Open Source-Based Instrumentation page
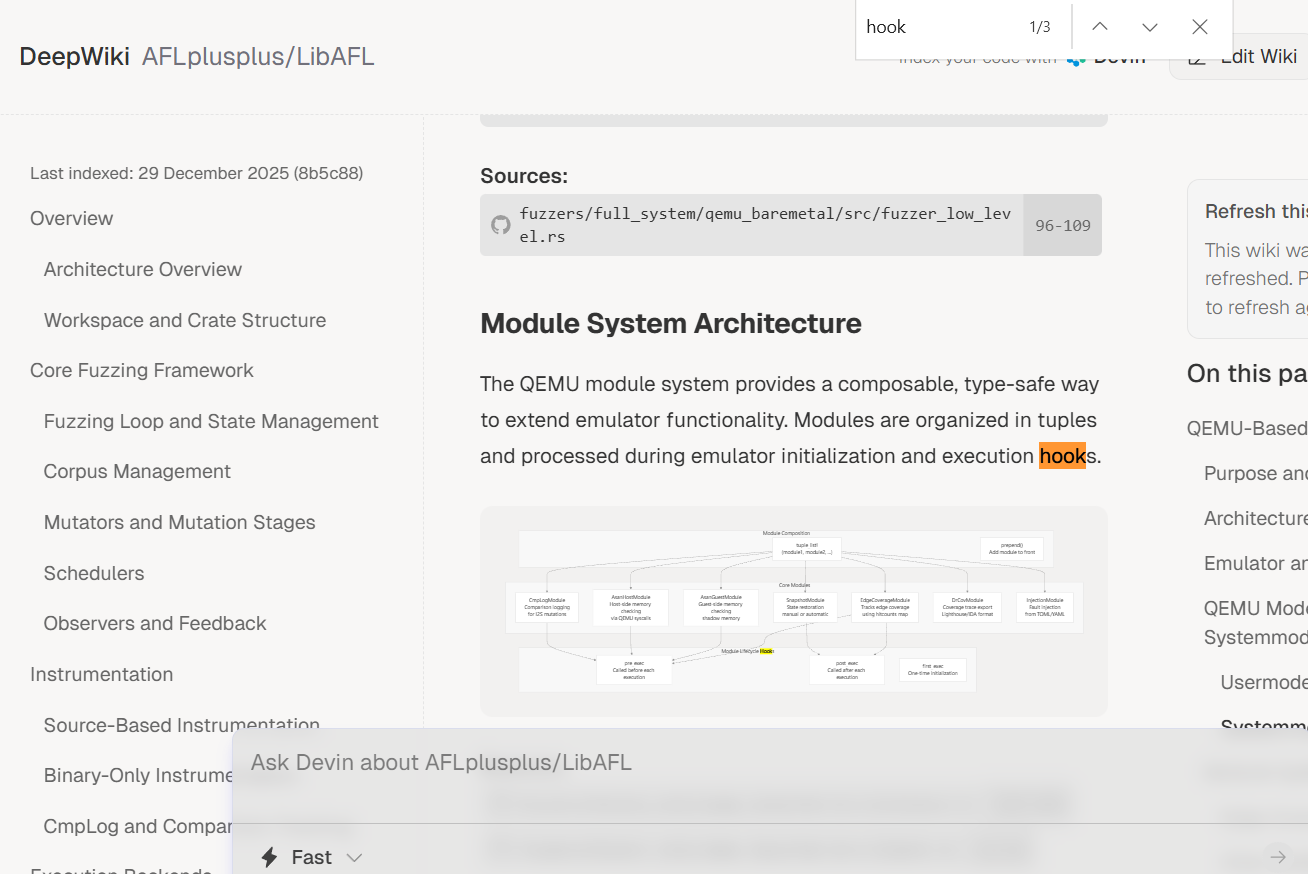1308x874 pixels. (x=182, y=725)
